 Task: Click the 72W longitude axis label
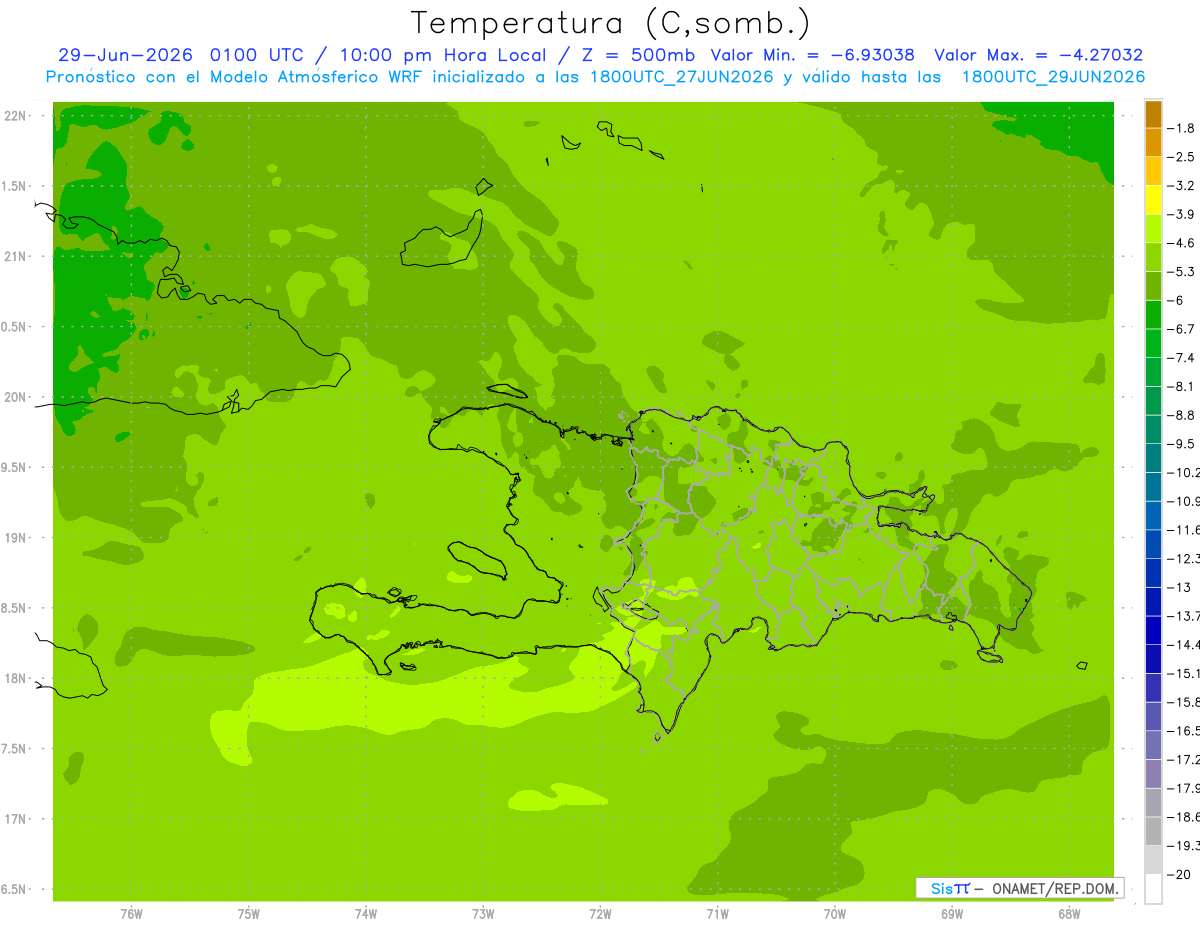click(600, 914)
